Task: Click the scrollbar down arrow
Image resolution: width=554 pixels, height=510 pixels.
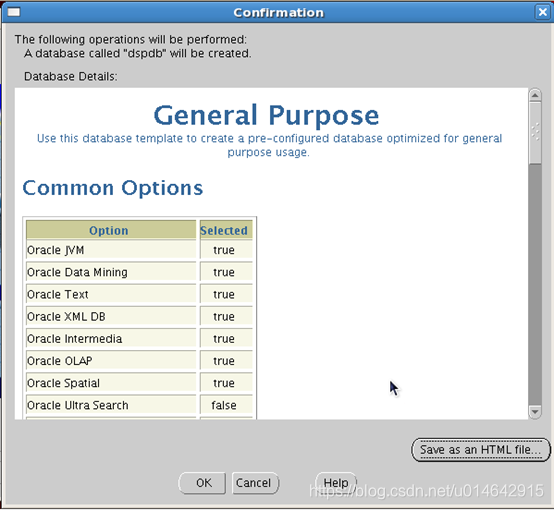Action: tap(535, 412)
